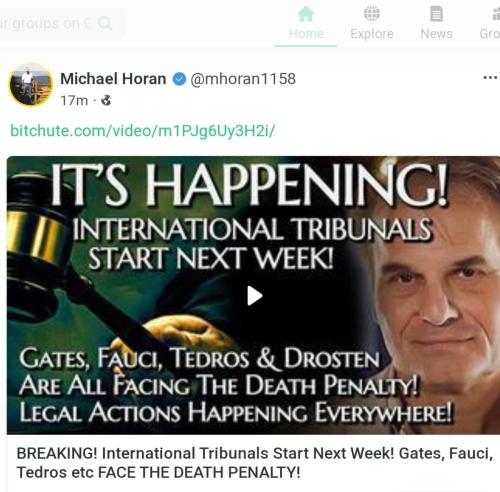
Task: Switch to the Explore tab label
Action: (x=372, y=34)
